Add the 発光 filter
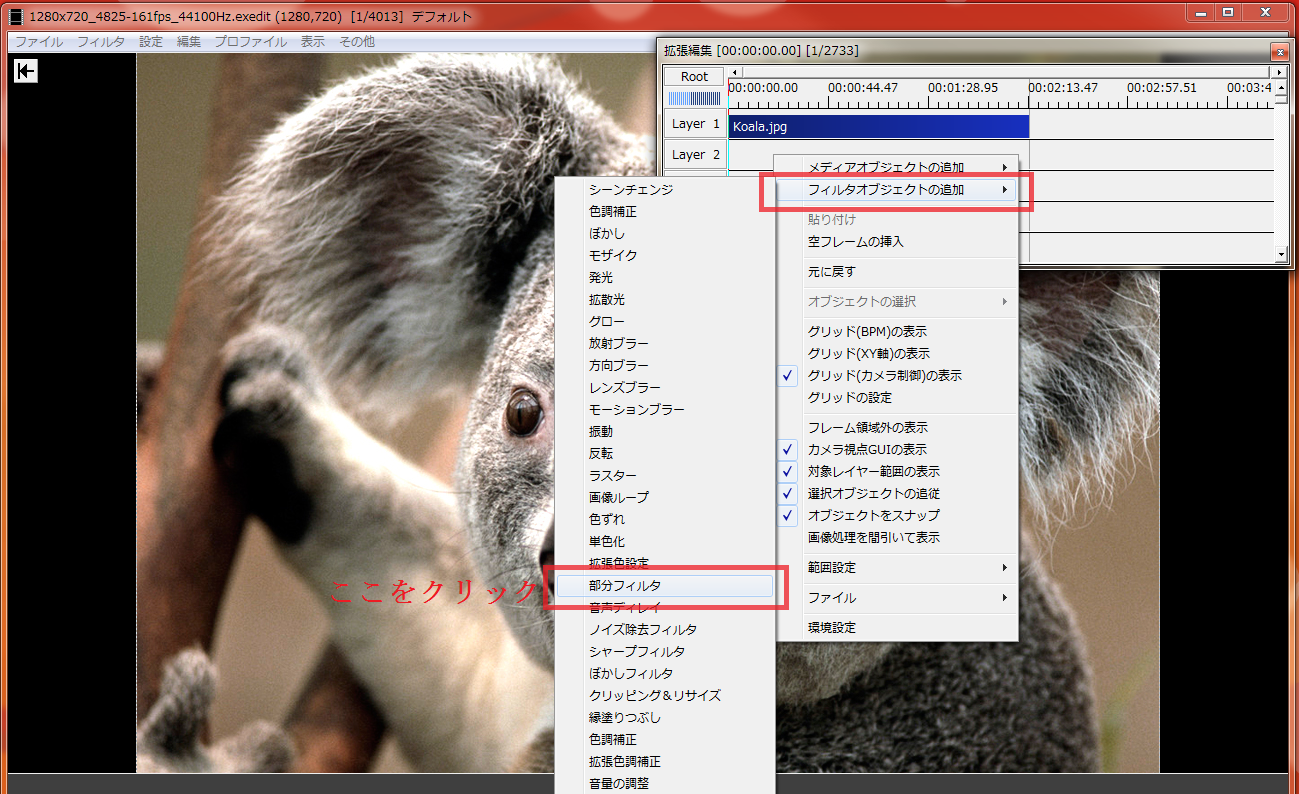Screen dimensions: 1299x794 click(x=665, y=277)
